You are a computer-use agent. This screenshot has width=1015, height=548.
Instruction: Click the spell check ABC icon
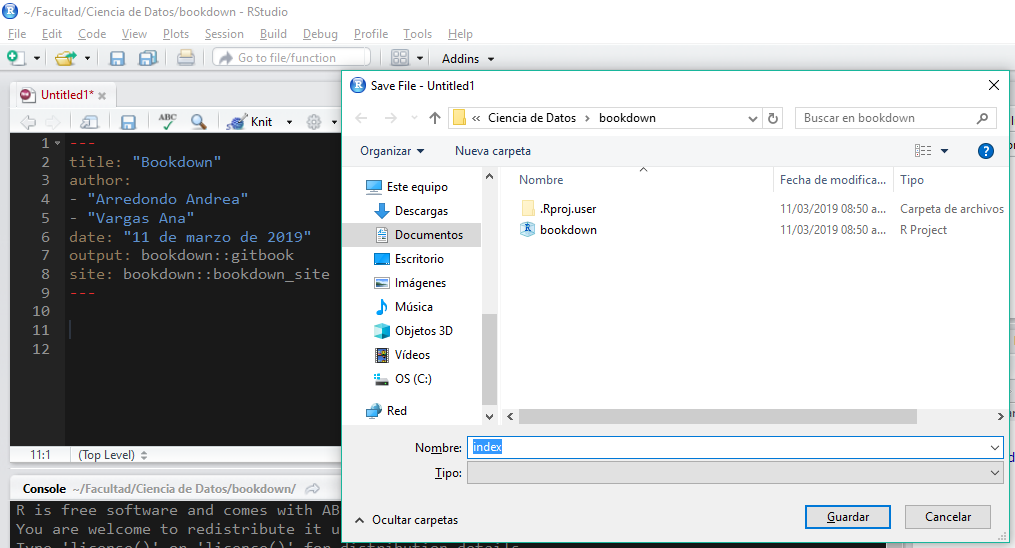(167, 122)
